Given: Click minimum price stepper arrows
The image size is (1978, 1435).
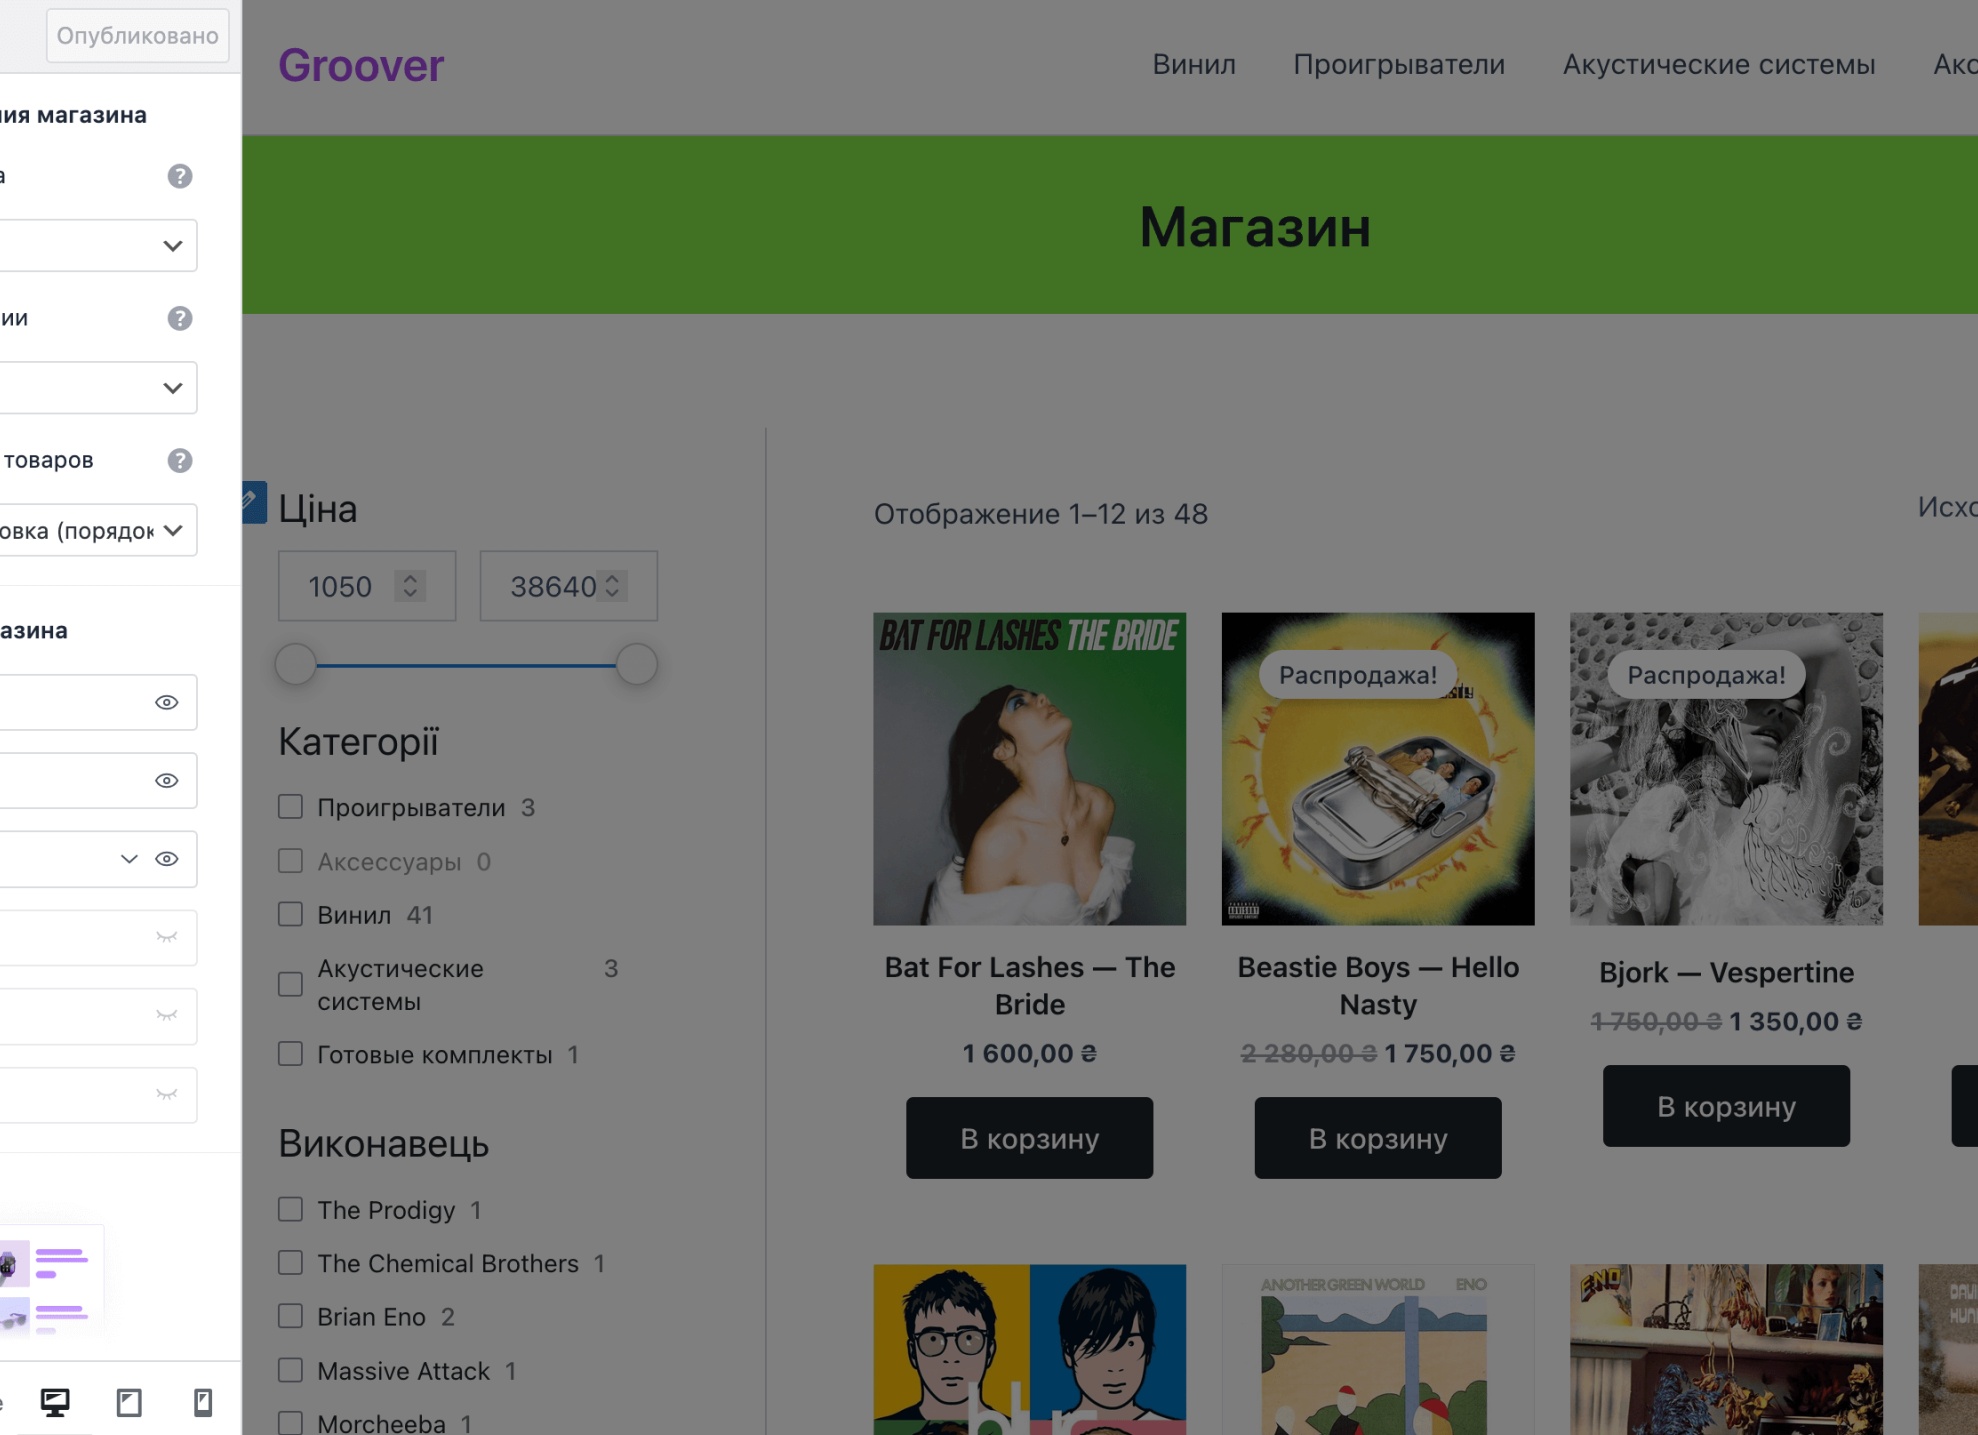Looking at the screenshot, I should pos(410,586).
